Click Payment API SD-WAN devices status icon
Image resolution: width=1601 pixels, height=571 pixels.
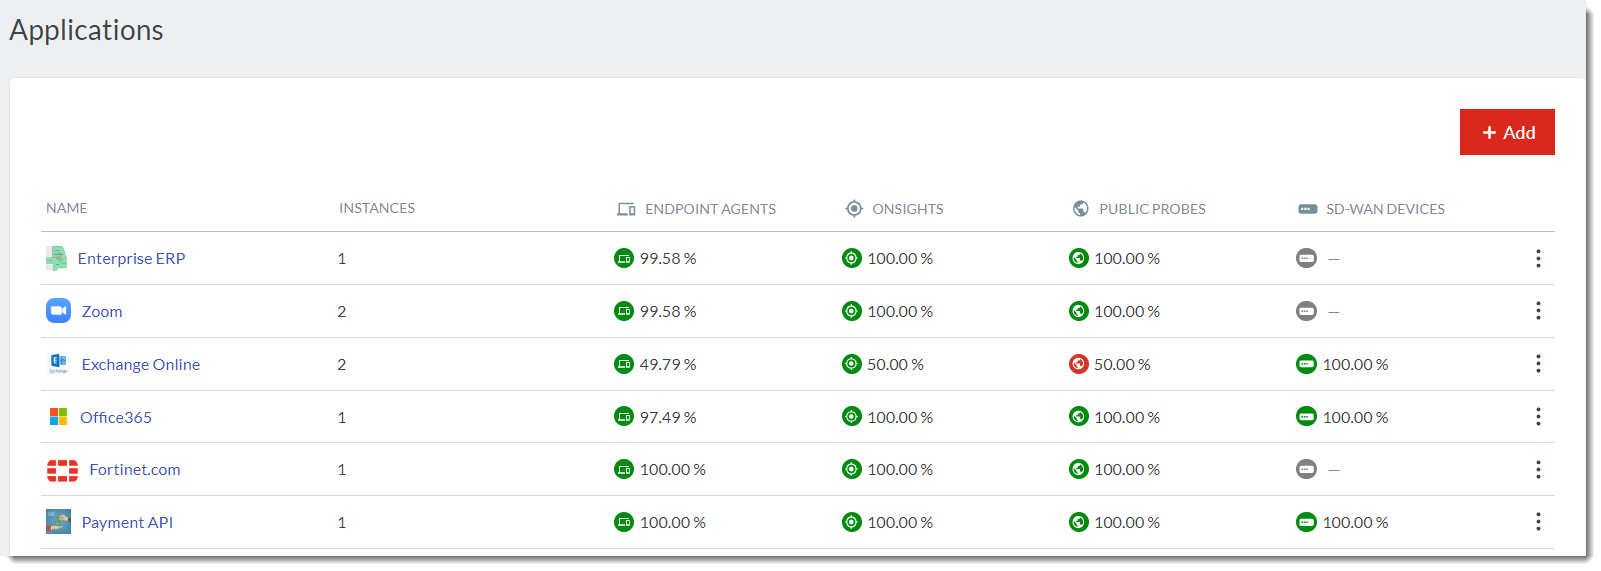coord(1306,522)
